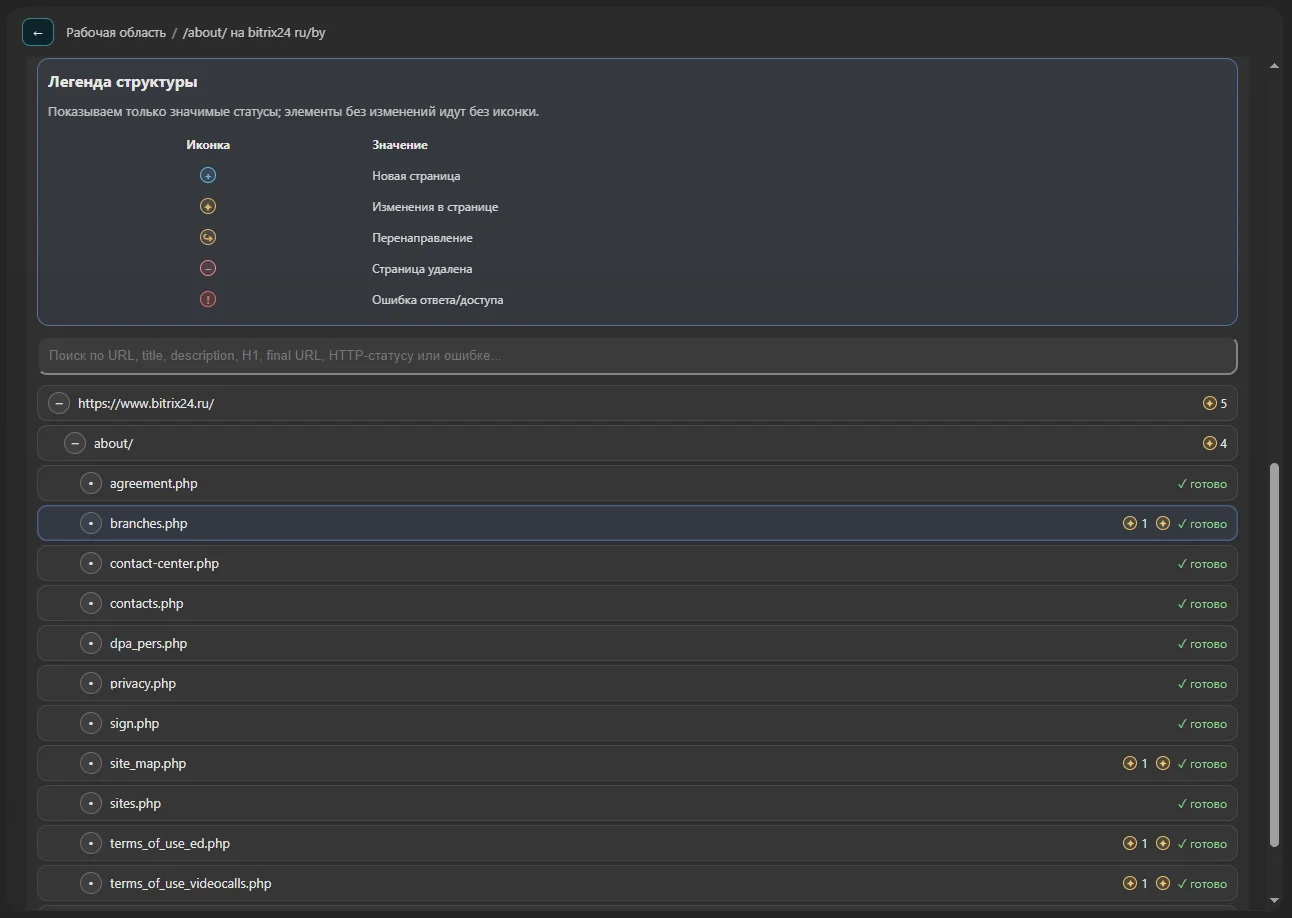Click the 'Иконка' column header in the legend
1292x918 pixels.
click(x=208, y=145)
